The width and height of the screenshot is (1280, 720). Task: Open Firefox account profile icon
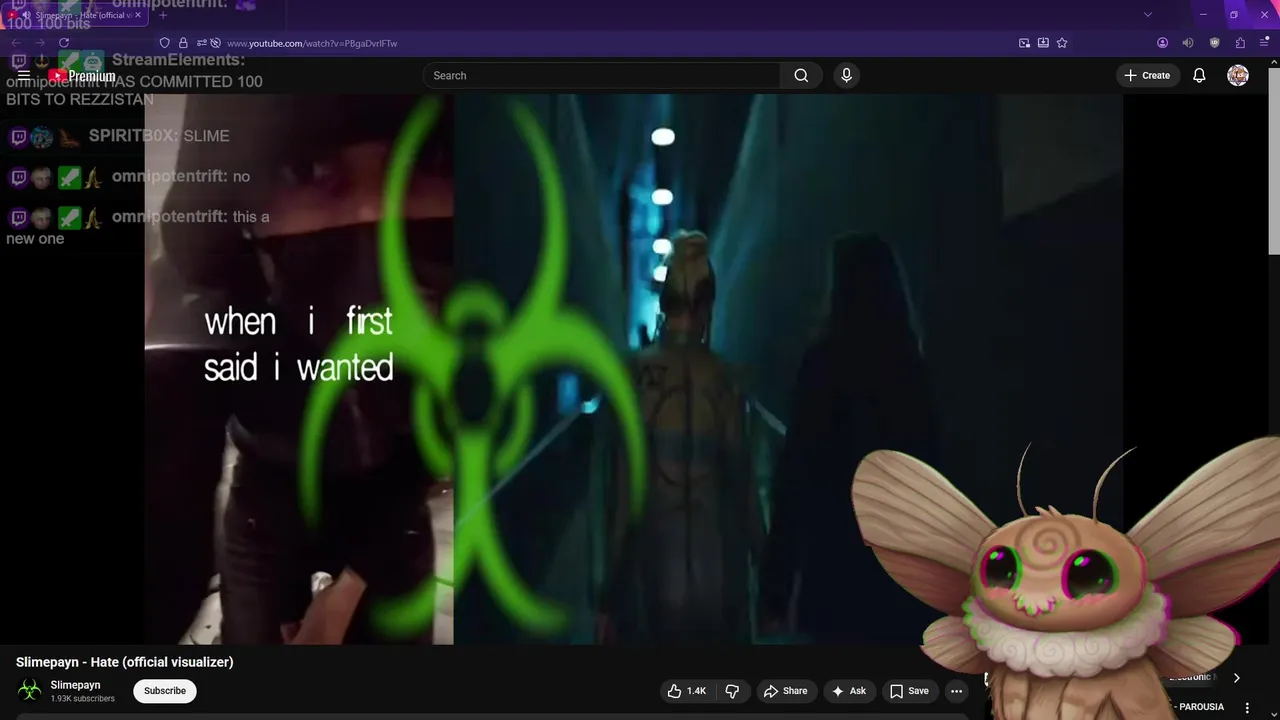pyautogui.click(x=1162, y=43)
